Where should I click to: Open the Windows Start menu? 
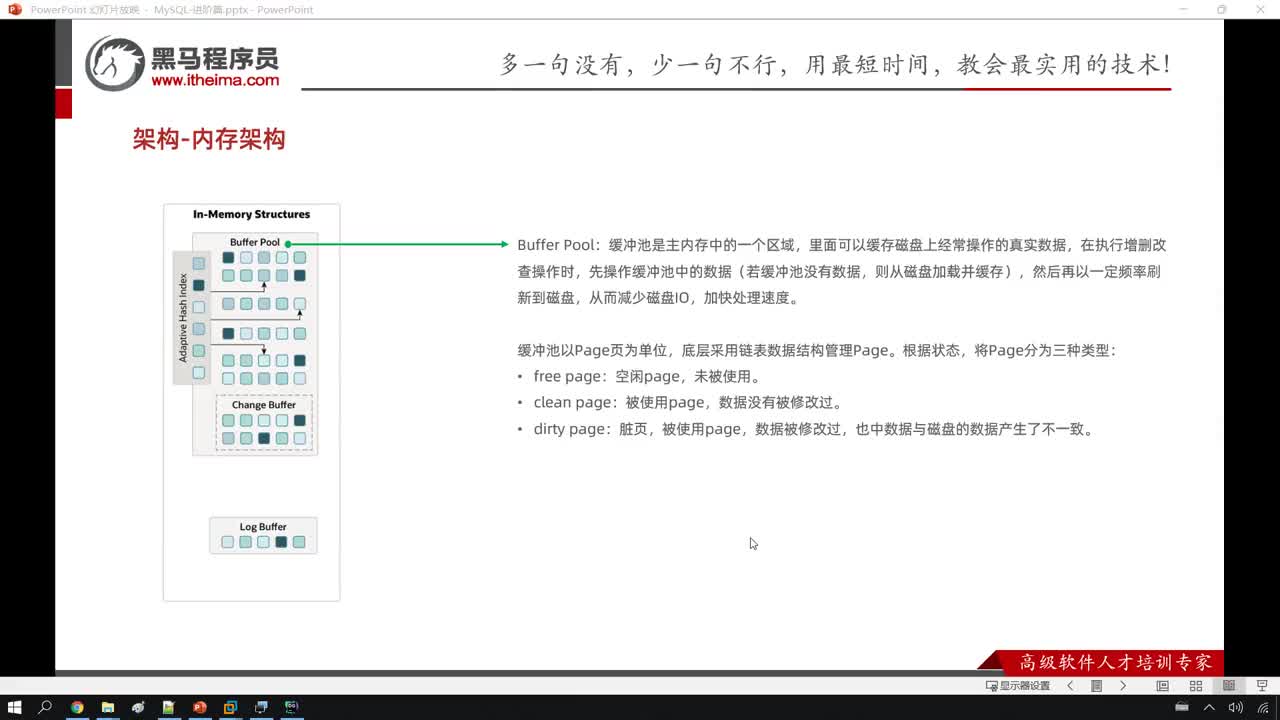(x=14, y=707)
